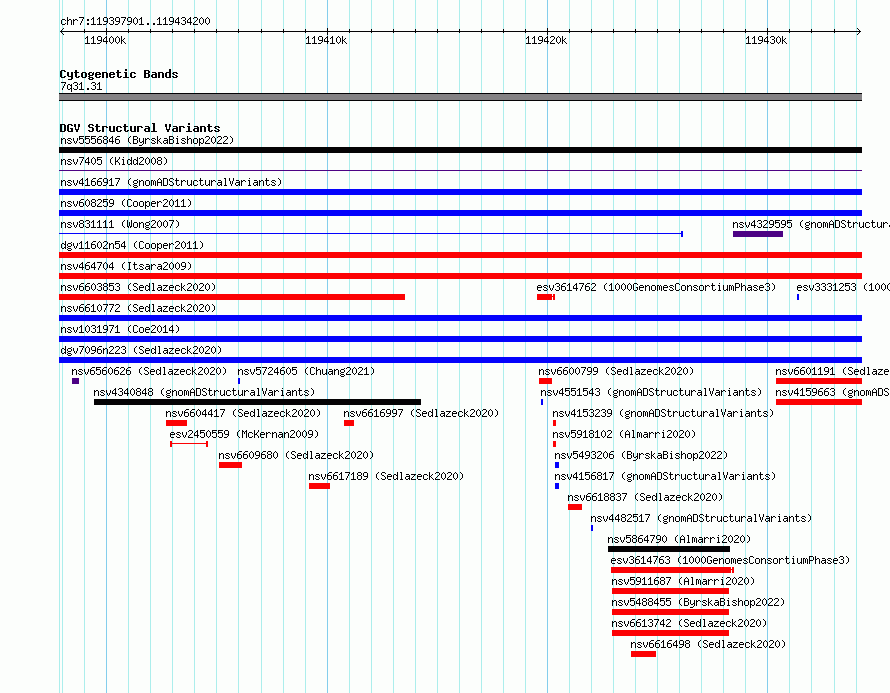Click nsv6616997 (Sedlazeck2020) label
The height and width of the screenshot is (693, 890).
pyautogui.click(x=421, y=413)
